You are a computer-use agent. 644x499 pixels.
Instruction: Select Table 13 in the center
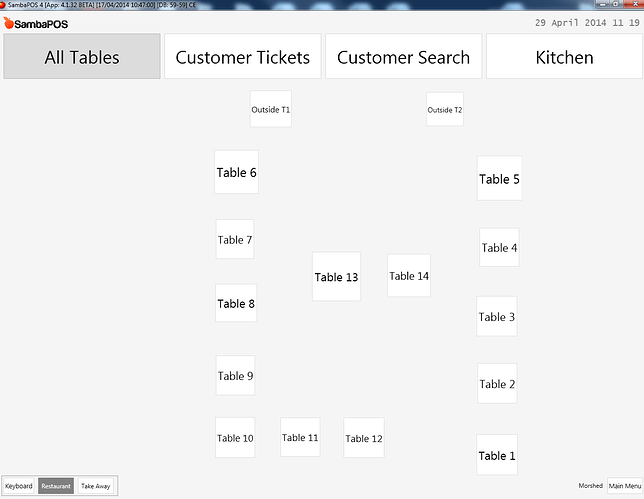(336, 276)
